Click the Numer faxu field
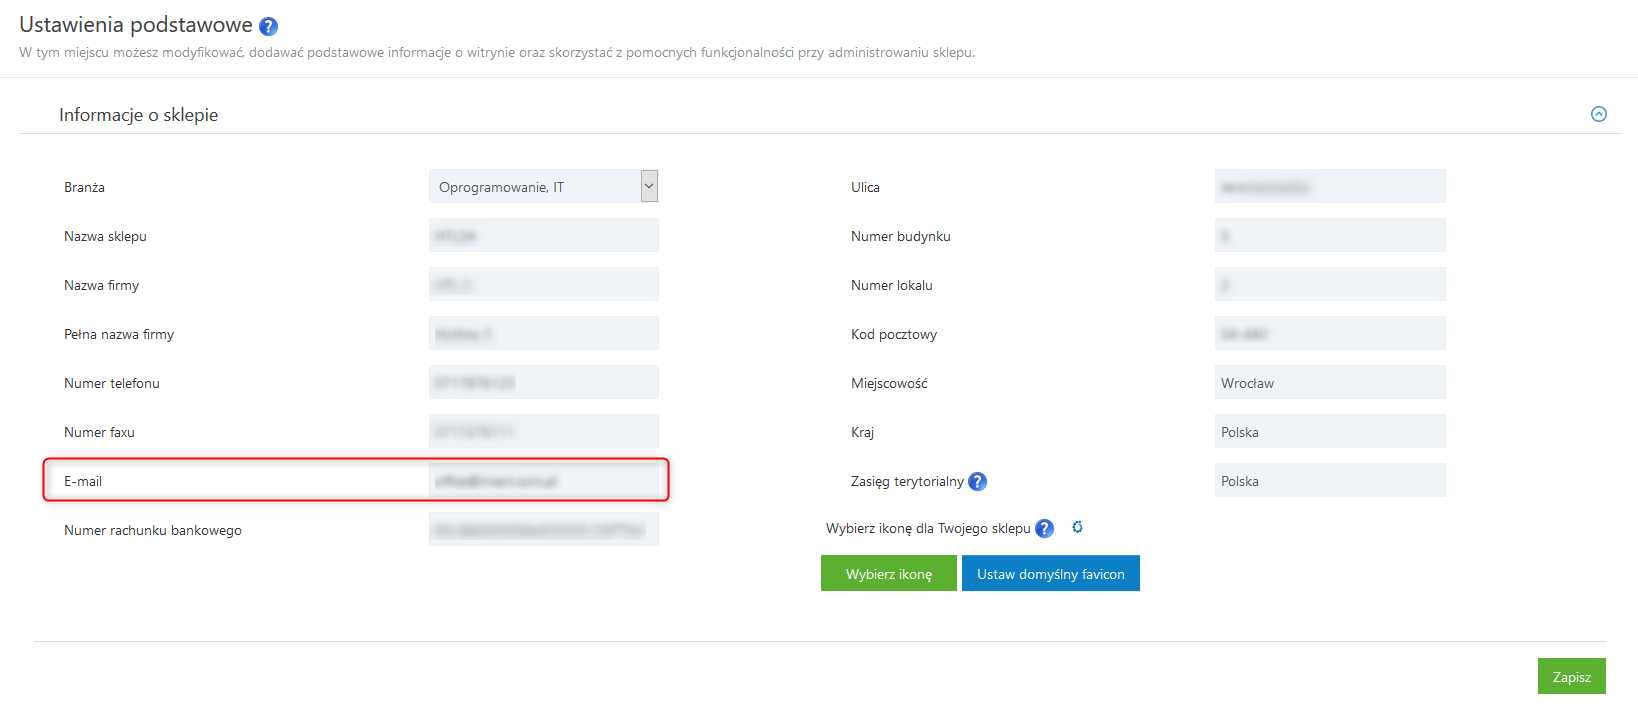 (x=543, y=432)
